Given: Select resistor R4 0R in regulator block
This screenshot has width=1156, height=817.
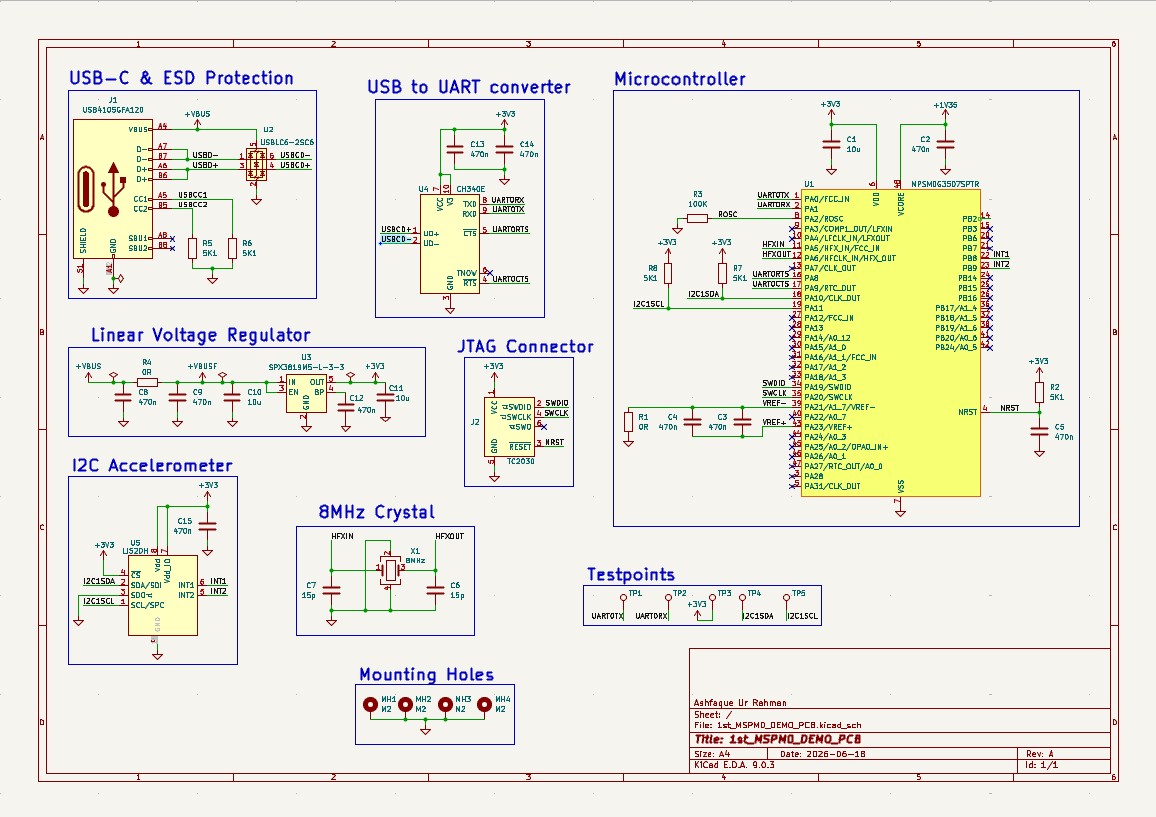Looking at the screenshot, I should (x=147, y=382).
